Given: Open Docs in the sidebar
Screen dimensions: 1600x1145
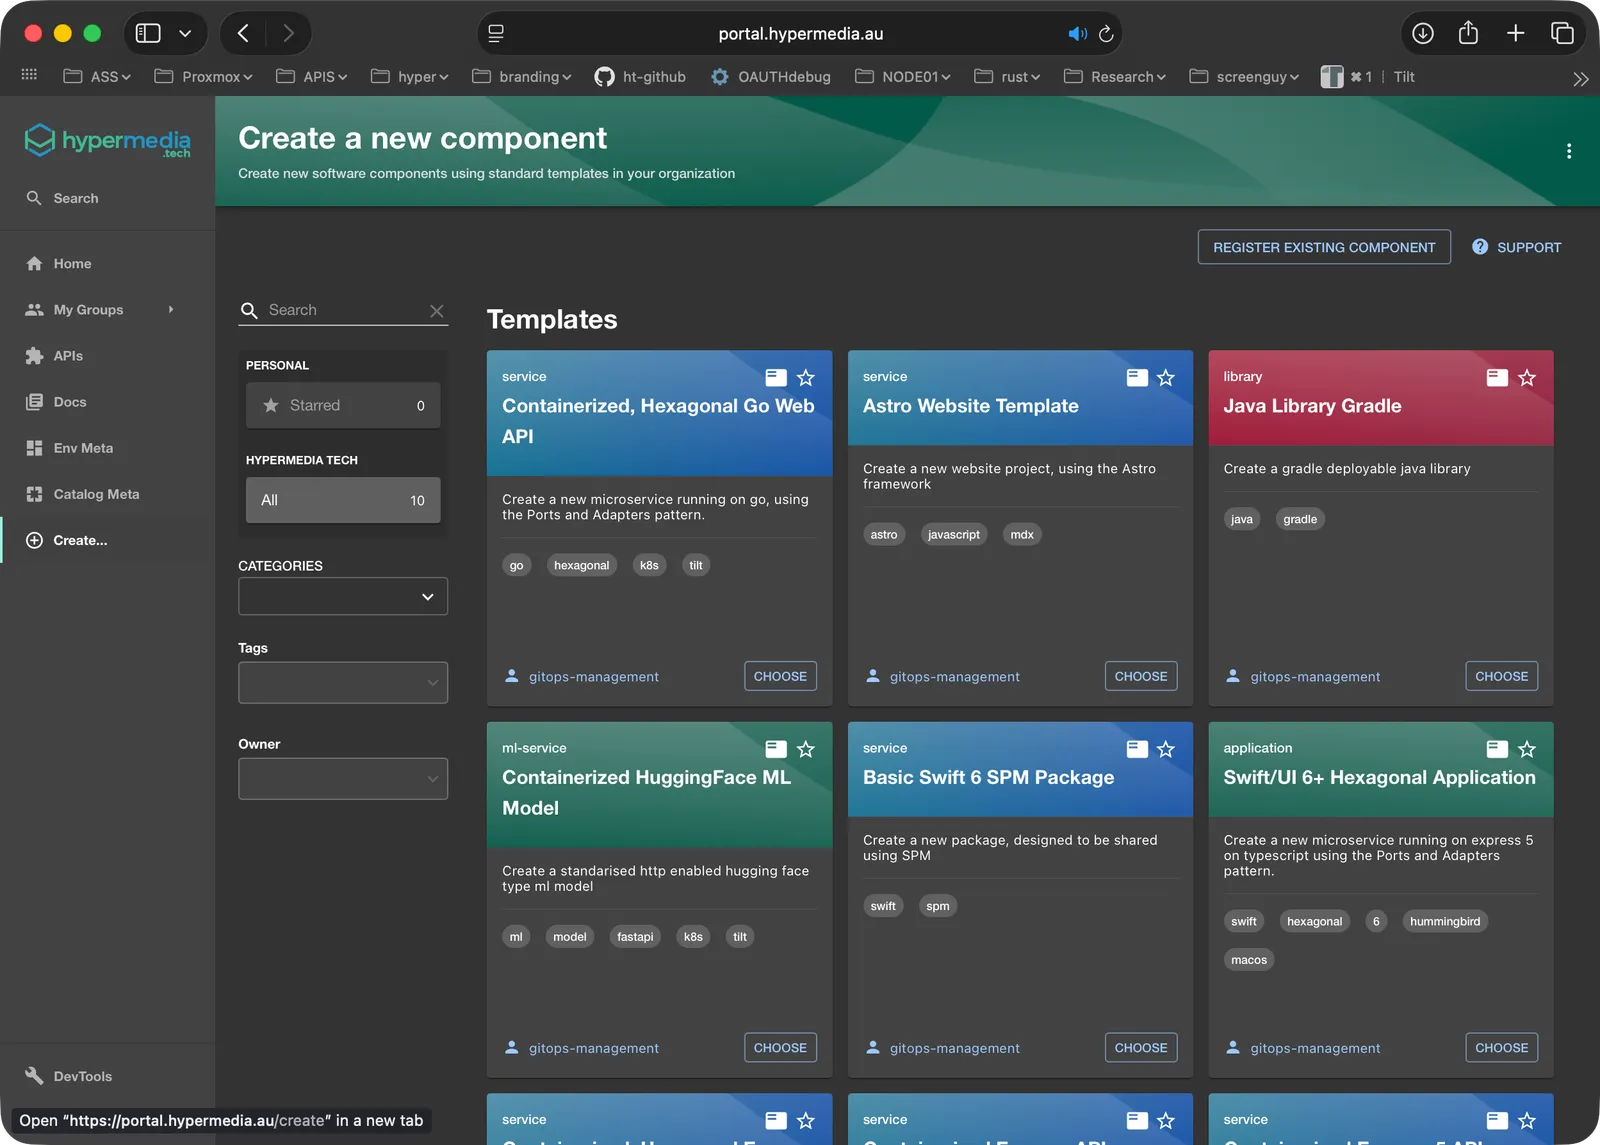Looking at the screenshot, I should point(107,402).
